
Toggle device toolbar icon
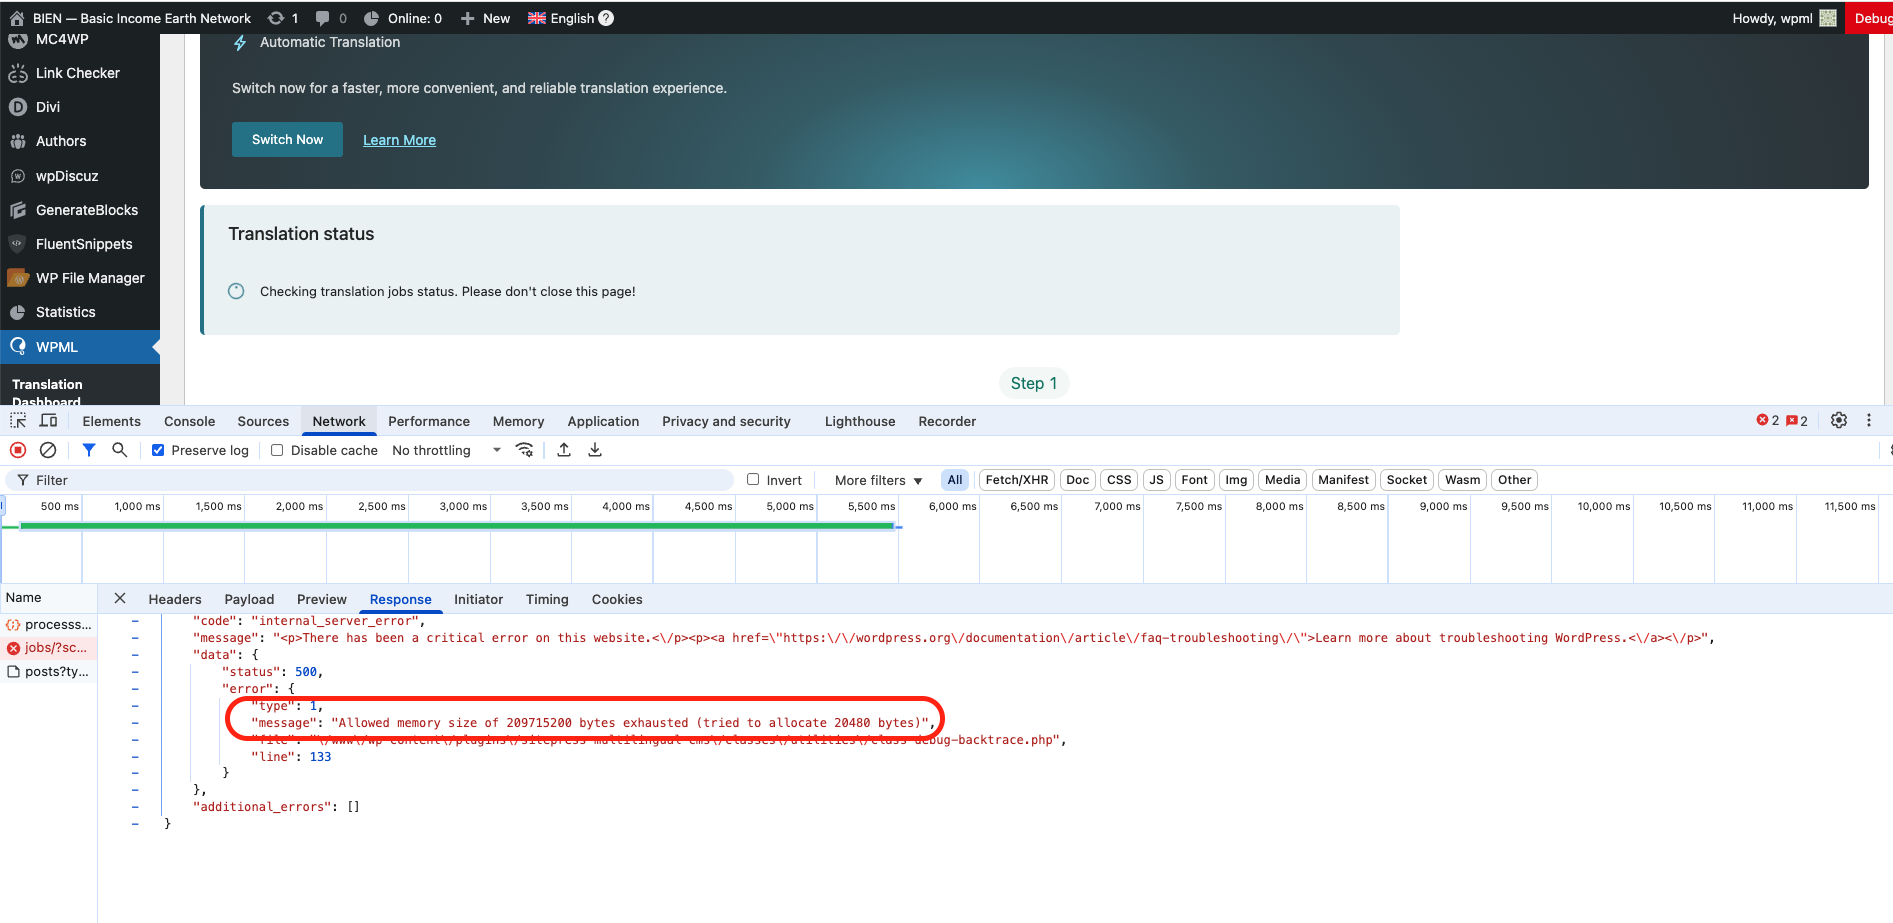tap(48, 421)
